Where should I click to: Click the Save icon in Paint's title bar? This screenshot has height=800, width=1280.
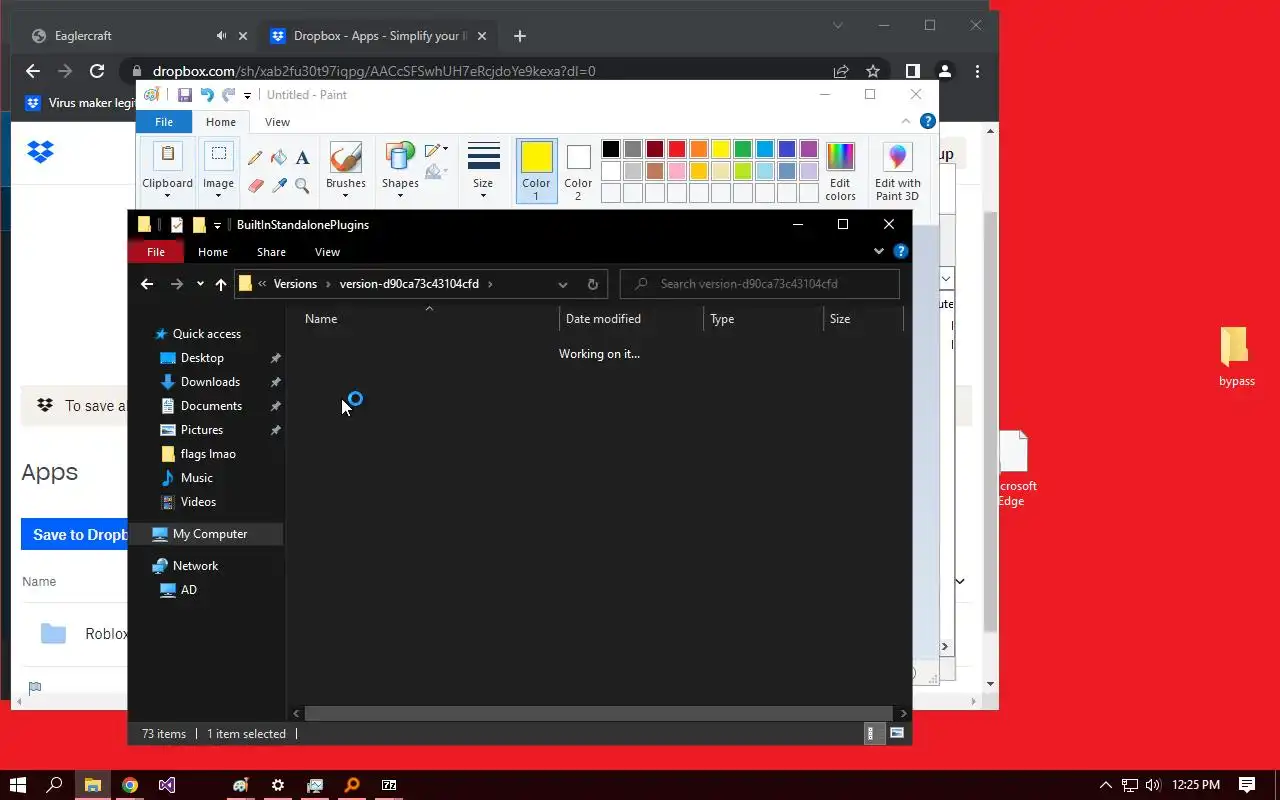[184, 95]
